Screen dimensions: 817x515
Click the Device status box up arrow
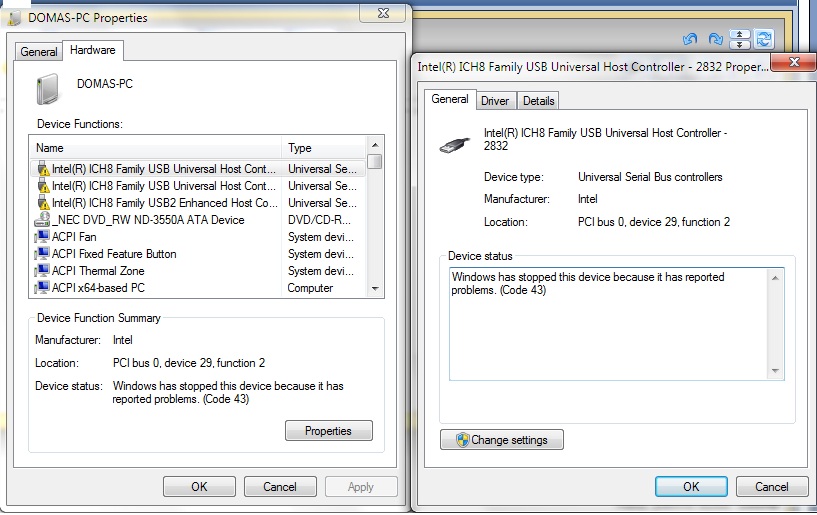point(775,278)
